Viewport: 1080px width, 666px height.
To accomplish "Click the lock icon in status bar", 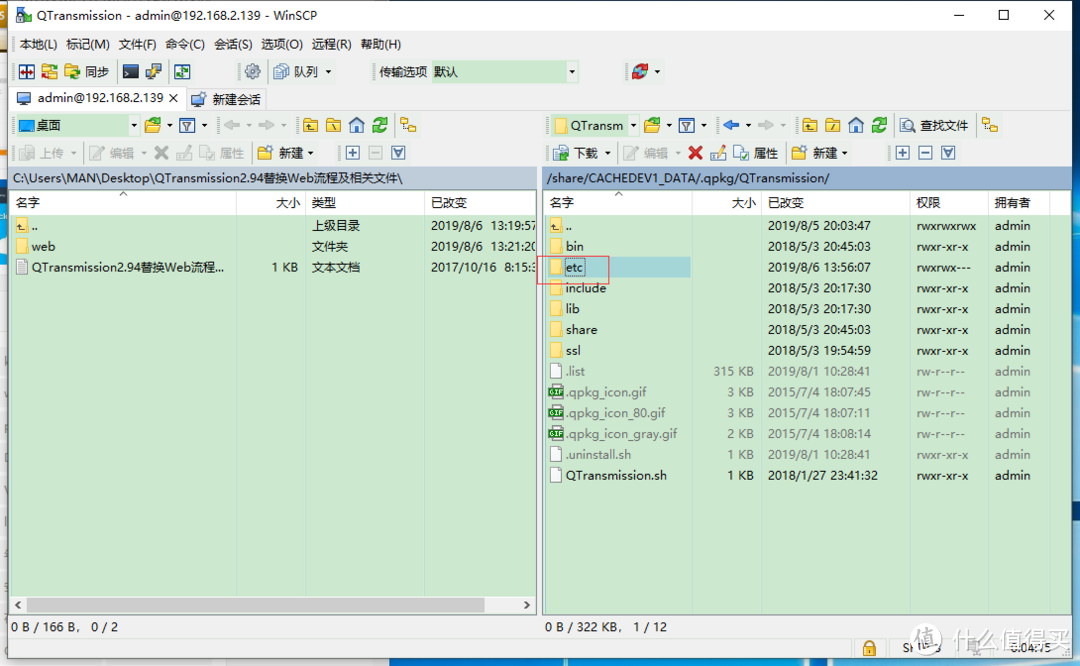I will tap(869, 647).
